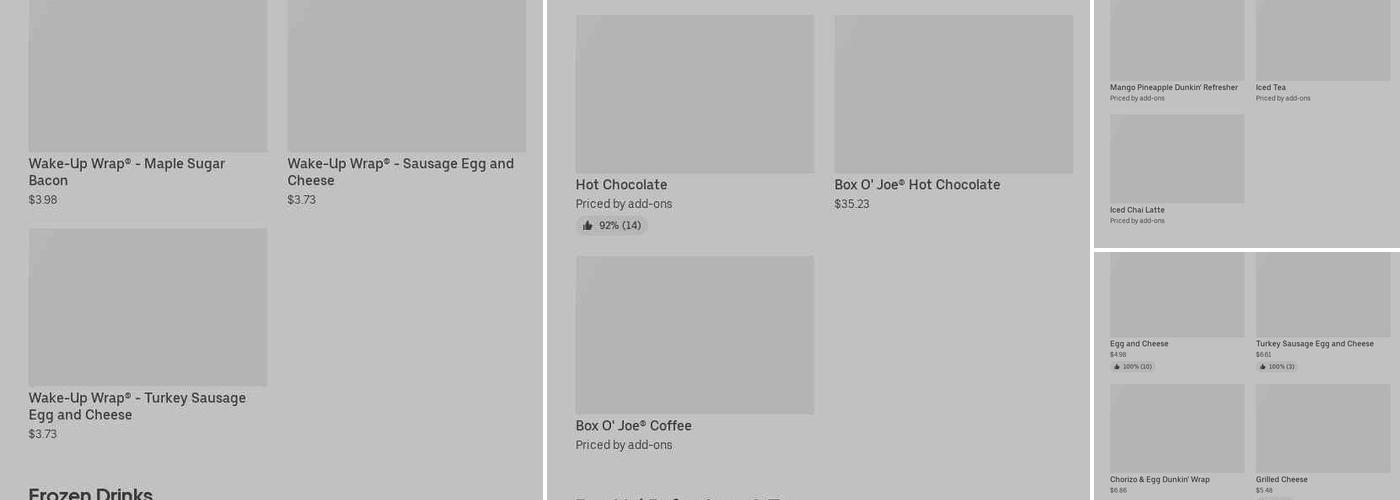Click the Egg and Cheese 100% rating badge
Image resolution: width=1400 pixels, height=500 pixels.
click(x=1132, y=367)
